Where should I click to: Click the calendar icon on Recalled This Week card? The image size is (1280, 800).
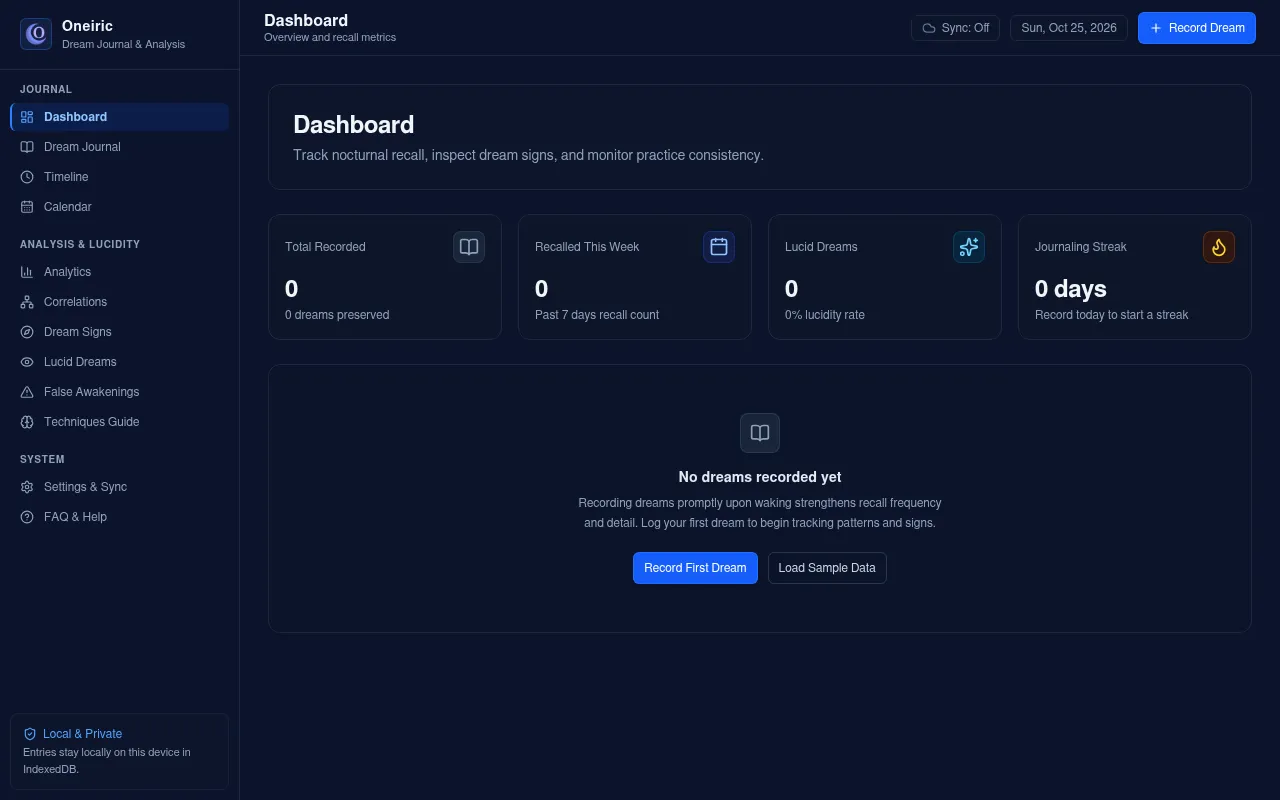coord(719,247)
